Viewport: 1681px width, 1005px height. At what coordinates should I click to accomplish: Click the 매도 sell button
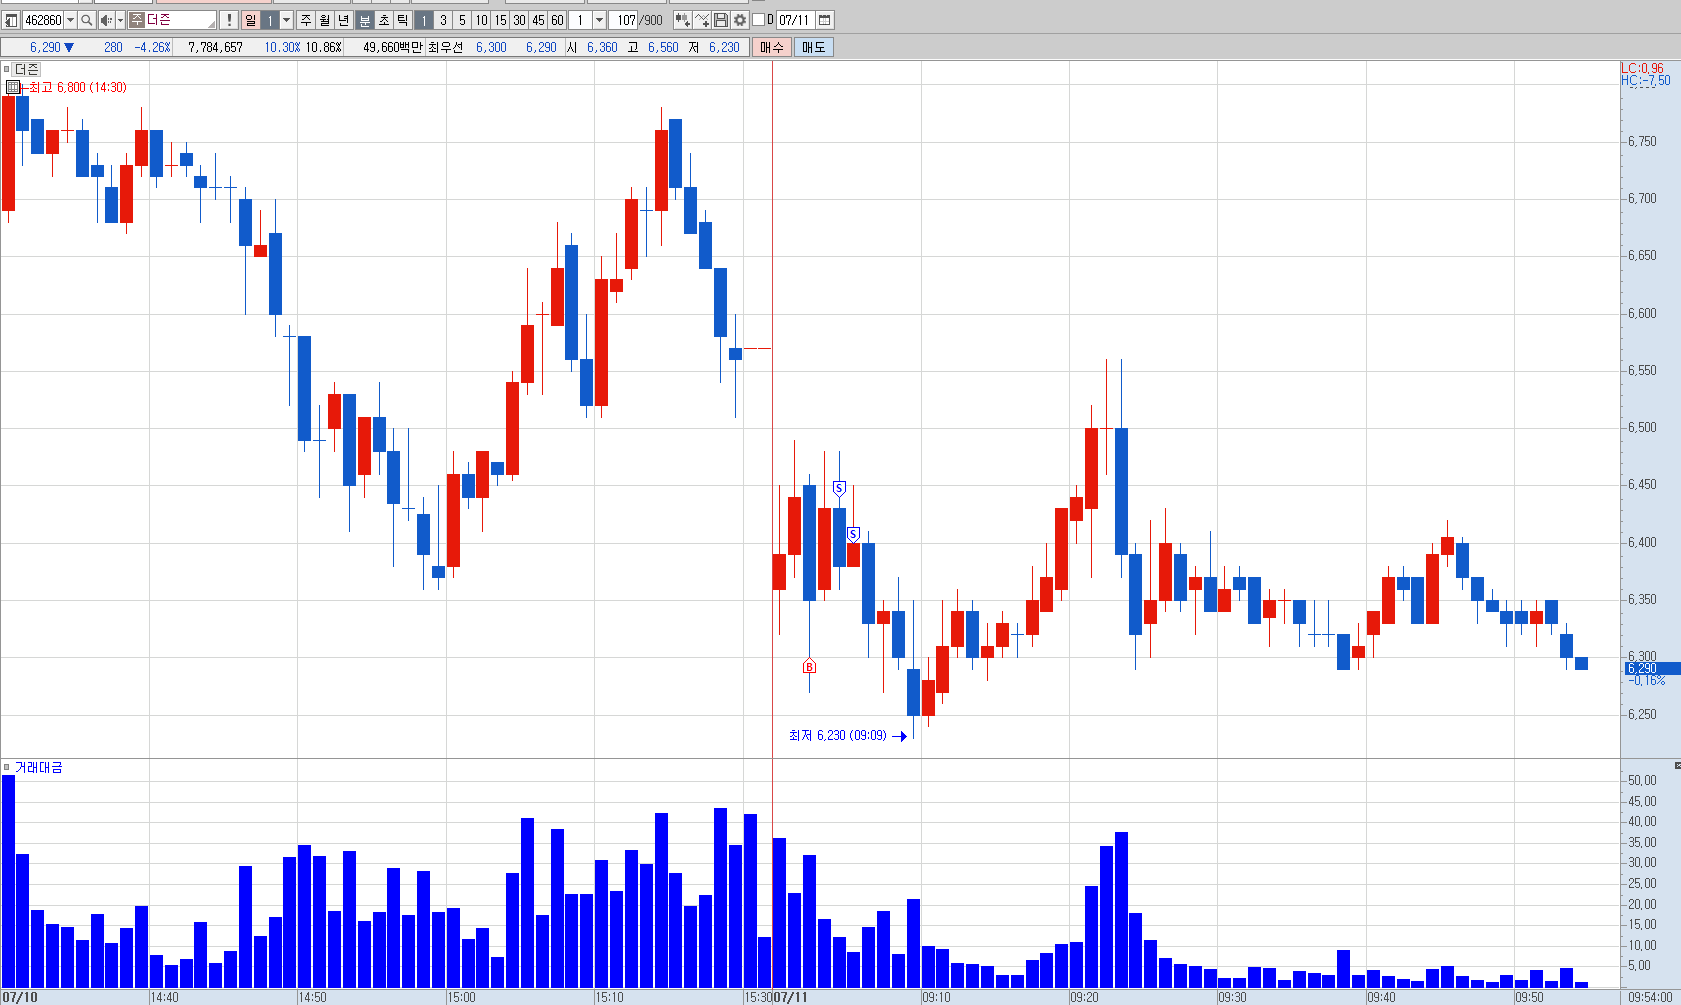click(x=814, y=47)
